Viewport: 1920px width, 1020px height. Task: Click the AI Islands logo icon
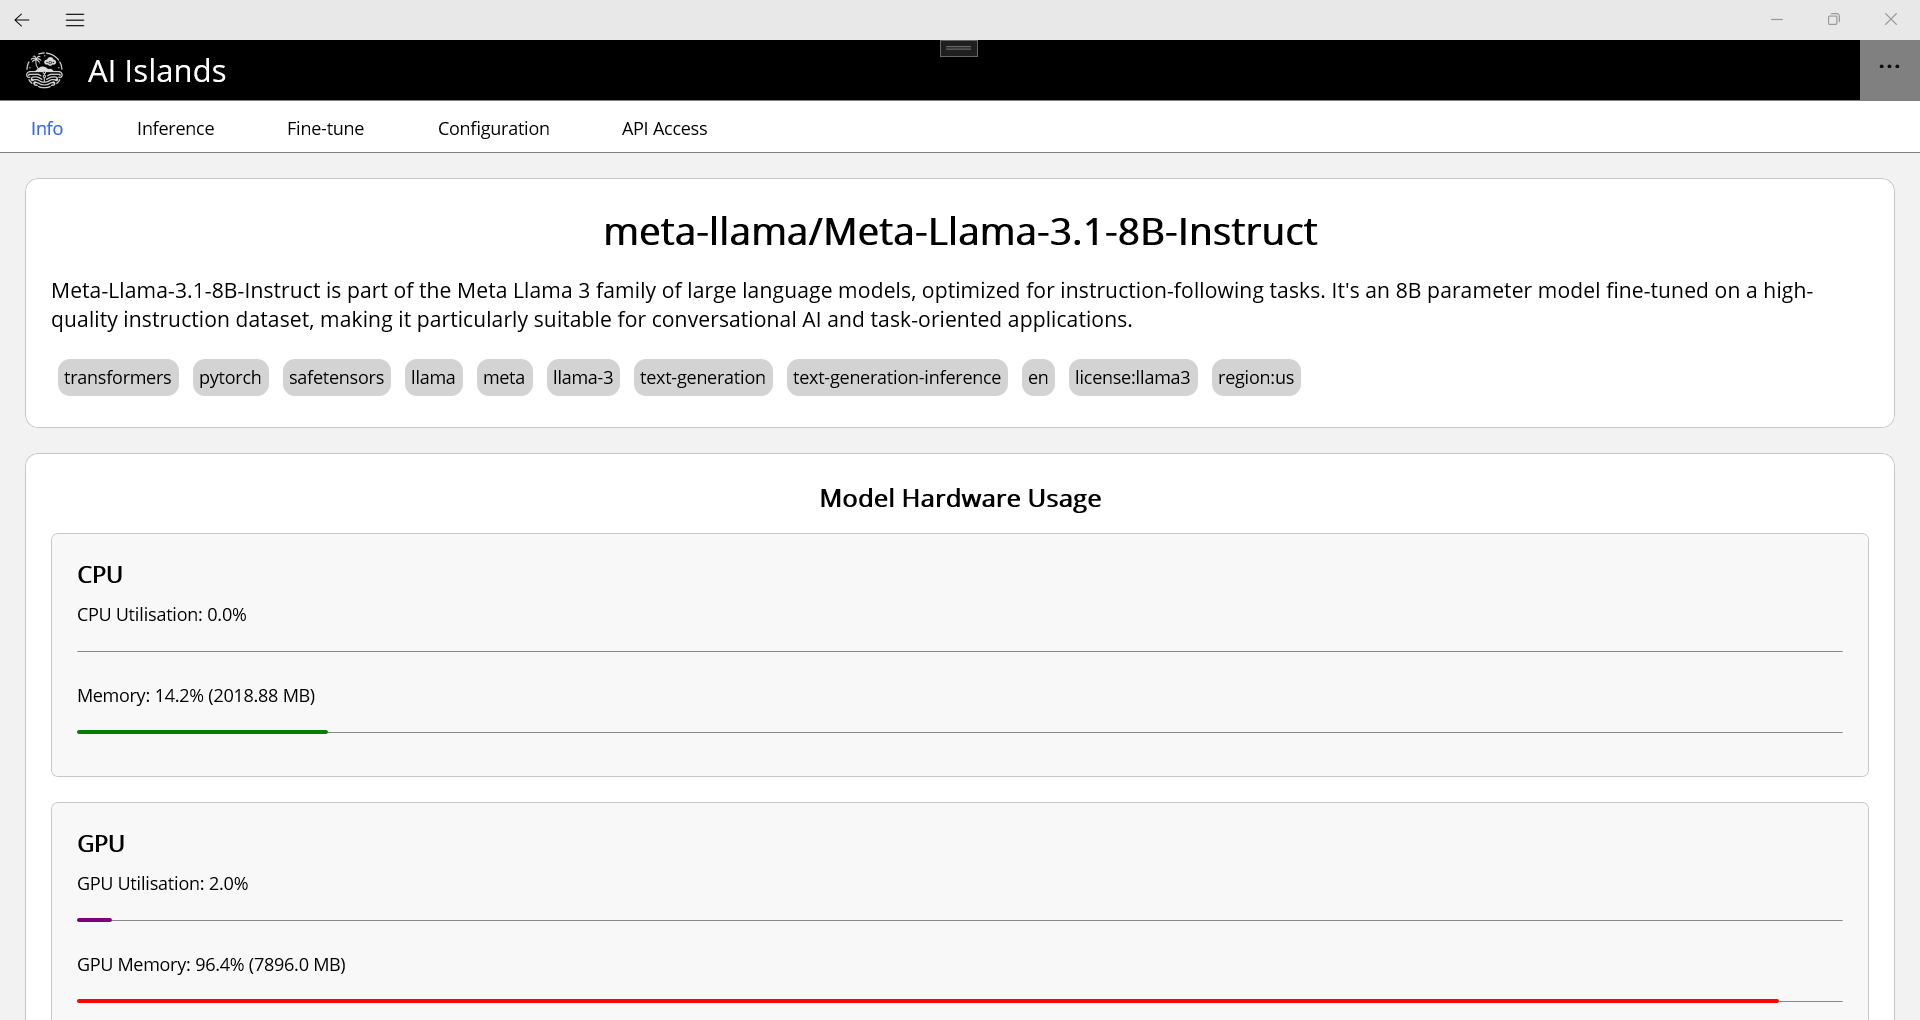(44, 70)
